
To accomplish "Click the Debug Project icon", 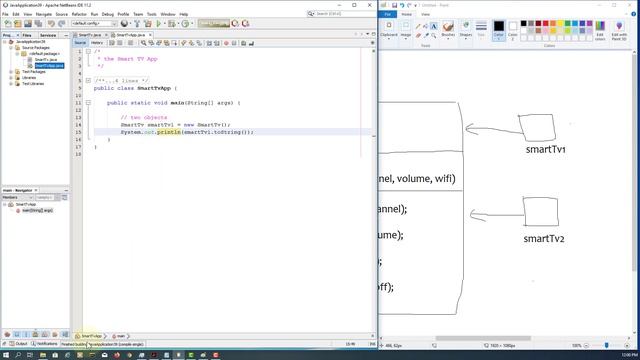I will tap(172, 24).
